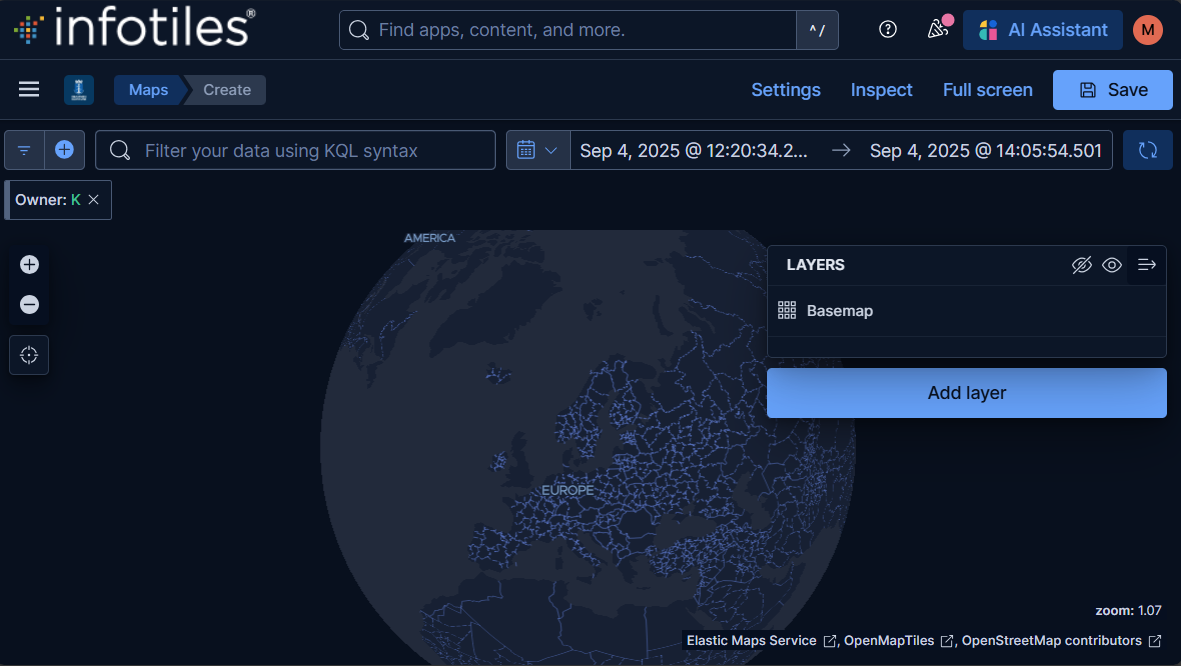Click the fit-to-data bounds icon
The width and height of the screenshot is (1181, 666).
[28, 354]
